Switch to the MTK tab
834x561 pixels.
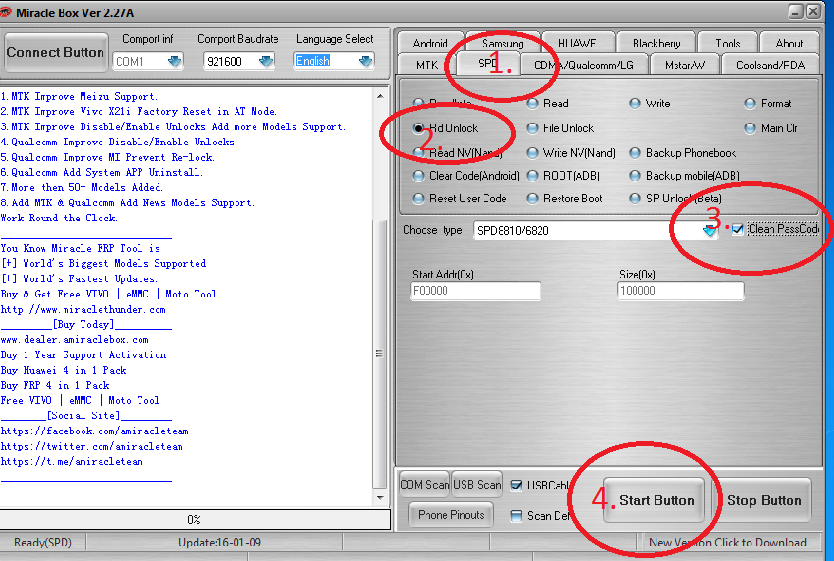click(427, 65)
